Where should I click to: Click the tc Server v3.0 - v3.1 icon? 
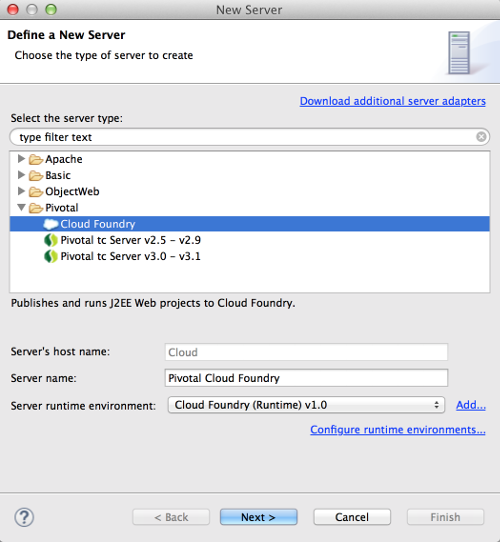coord(50,256)
